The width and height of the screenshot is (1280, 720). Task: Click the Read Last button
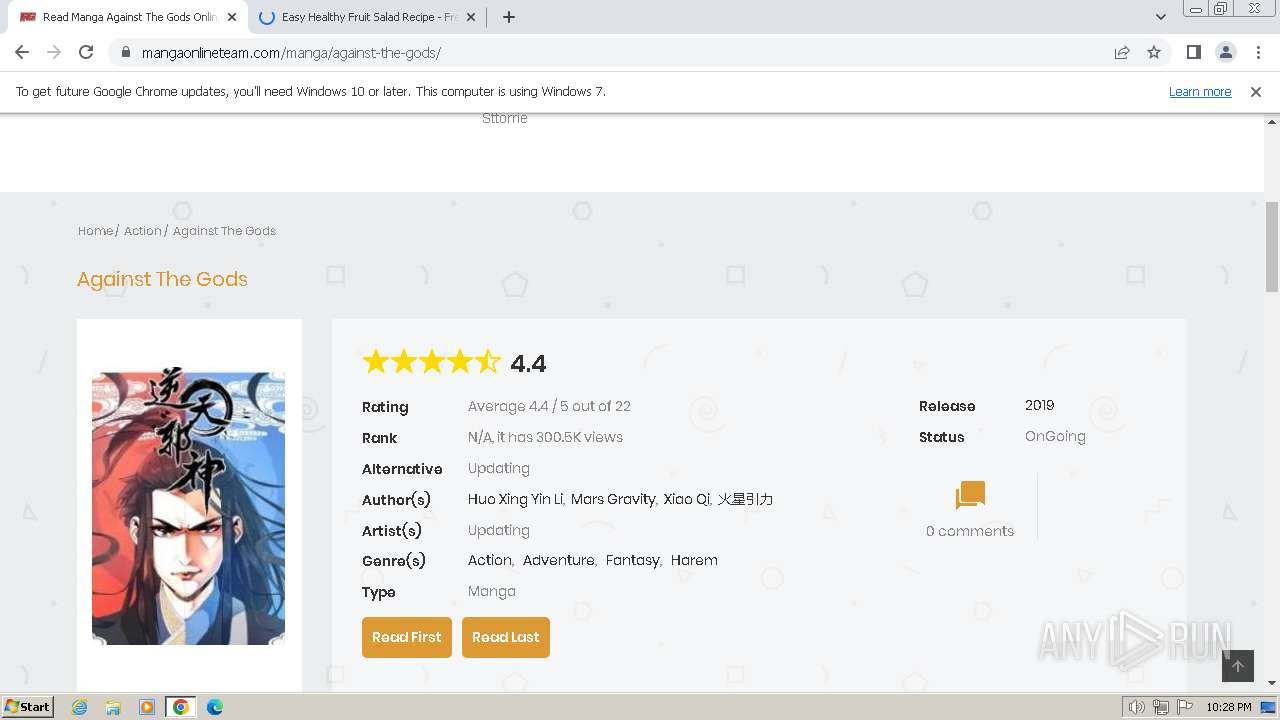pyautogui.click(x=506, y=637)
